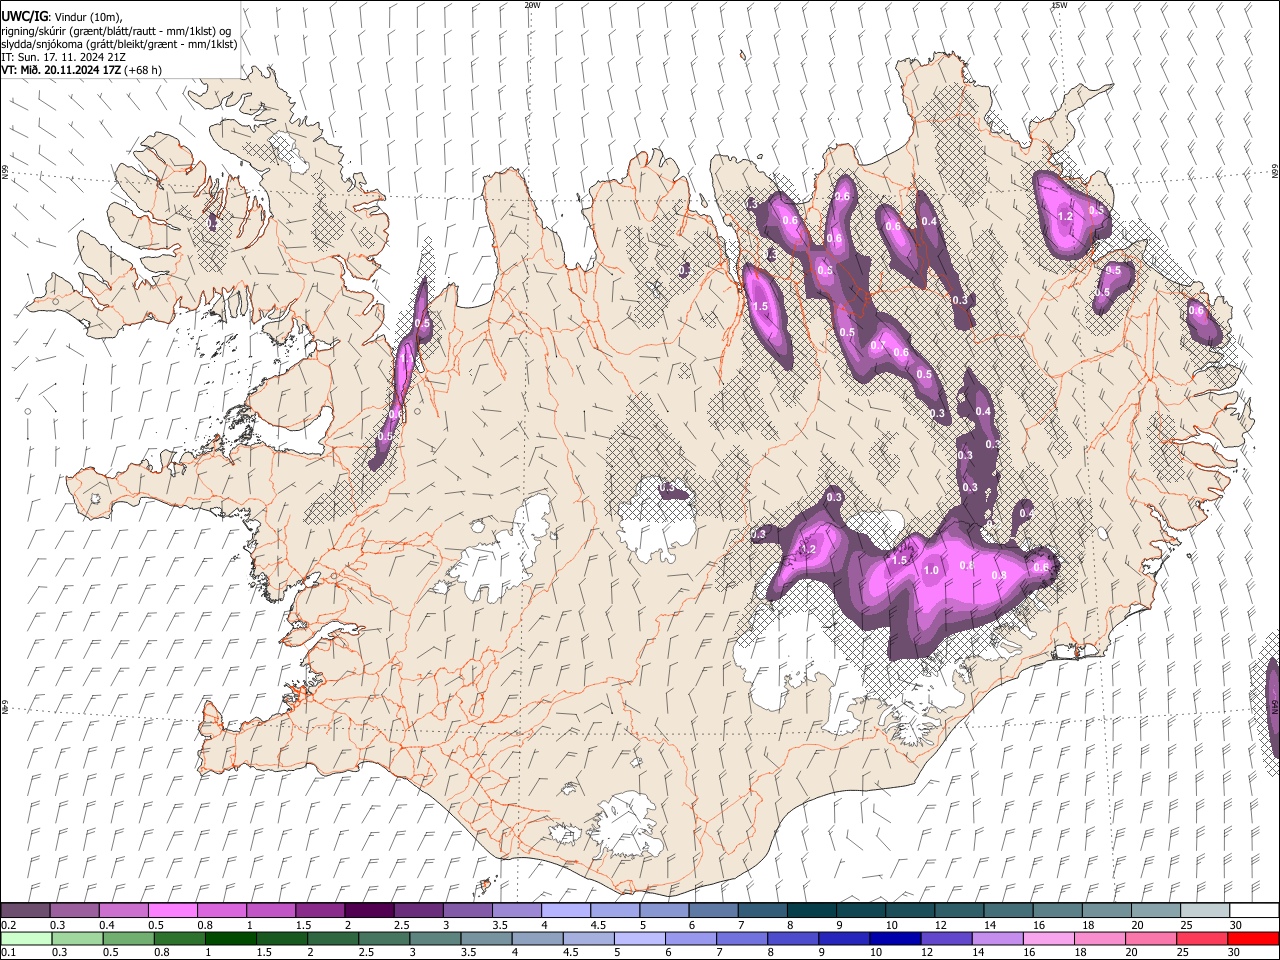
Task: Pick the dark teal 8 swatch in snow scale
Action: click(811, 910)
